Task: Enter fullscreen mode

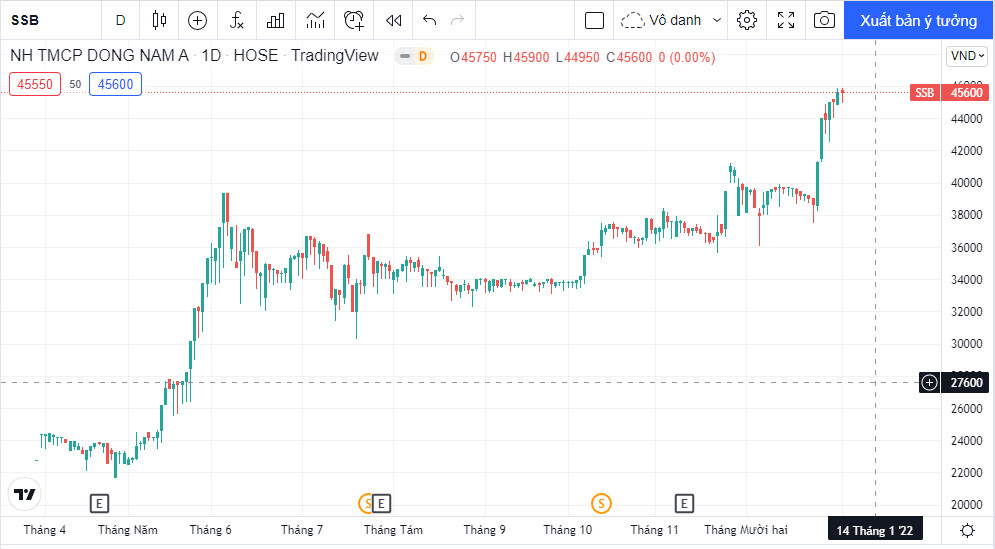Action: click(786, 20)
